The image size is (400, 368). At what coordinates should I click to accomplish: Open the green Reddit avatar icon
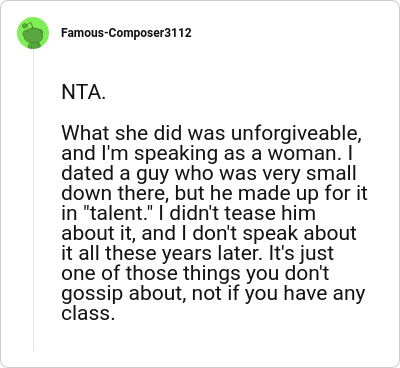33,33
